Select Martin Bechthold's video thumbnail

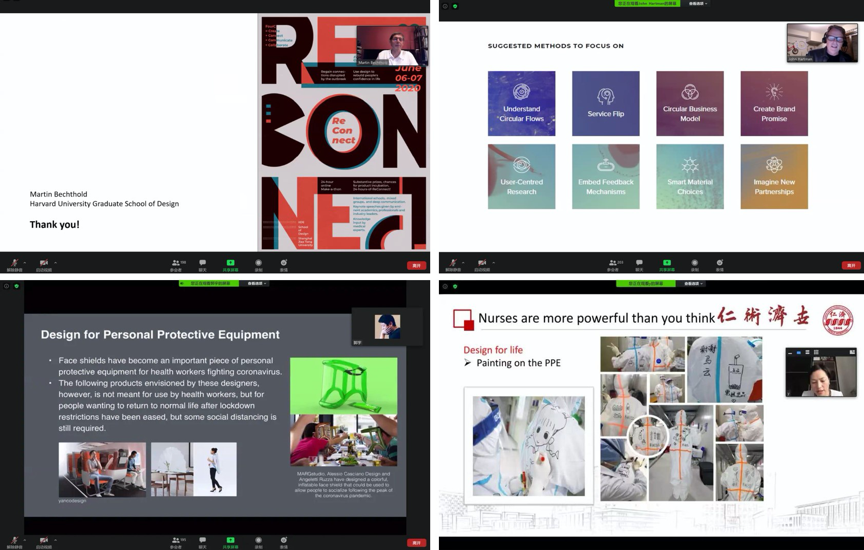[x=392, y=46]
